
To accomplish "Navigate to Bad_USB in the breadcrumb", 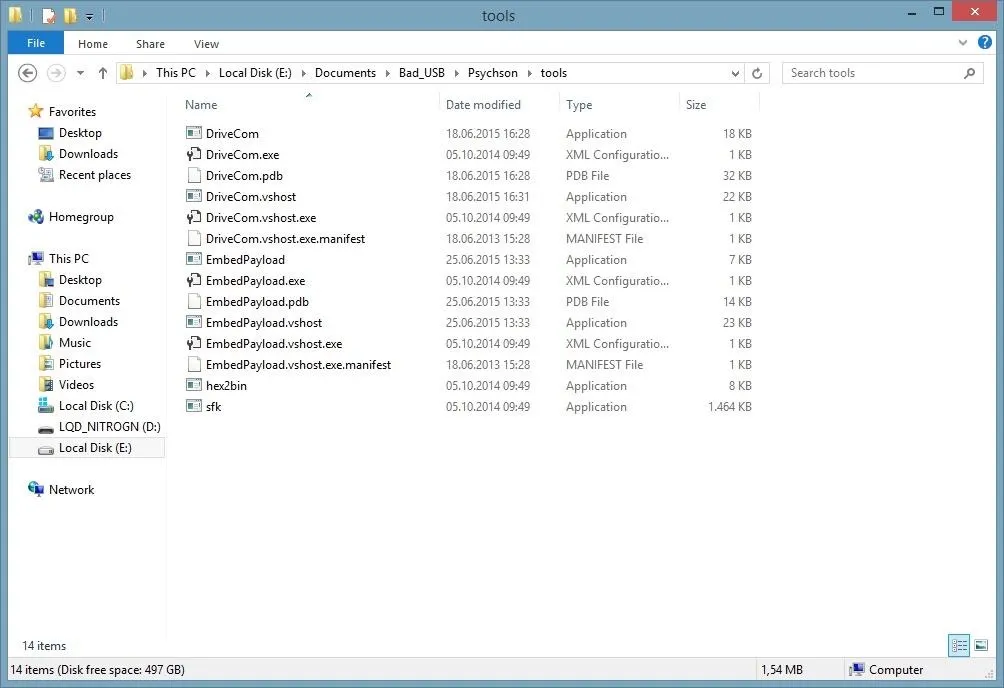I will [x=421, y=73].
